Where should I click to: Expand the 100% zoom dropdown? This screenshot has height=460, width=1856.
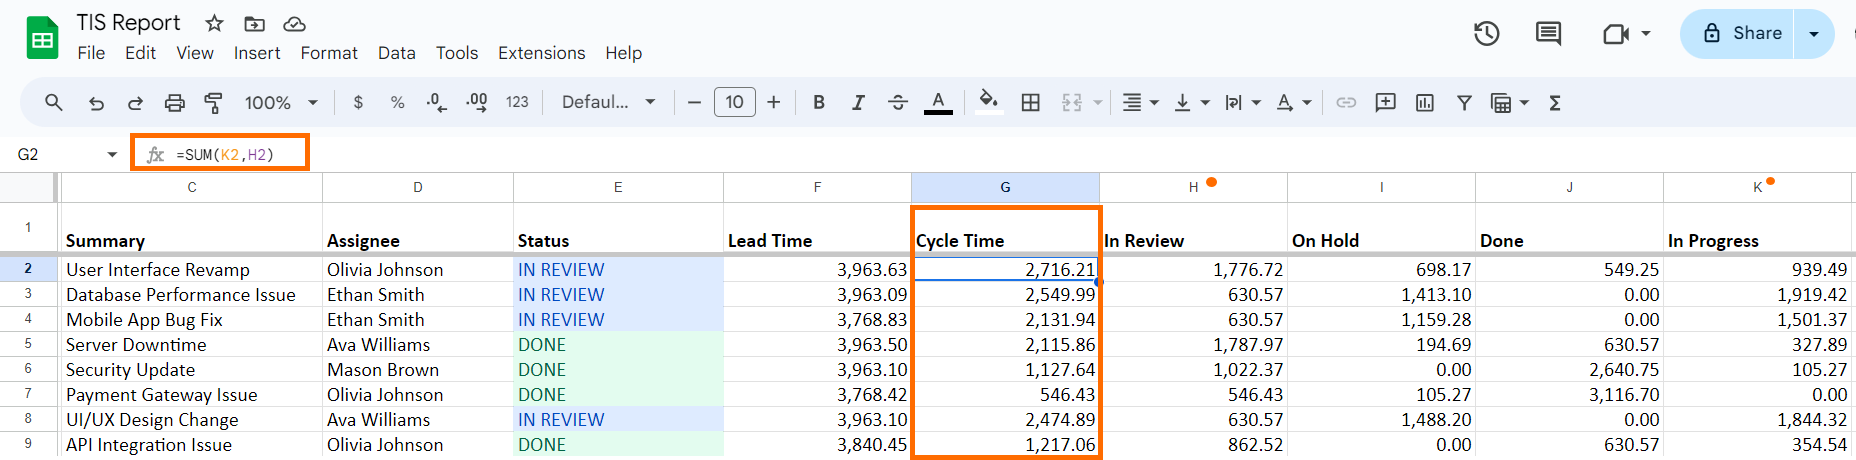click(281, 102)
